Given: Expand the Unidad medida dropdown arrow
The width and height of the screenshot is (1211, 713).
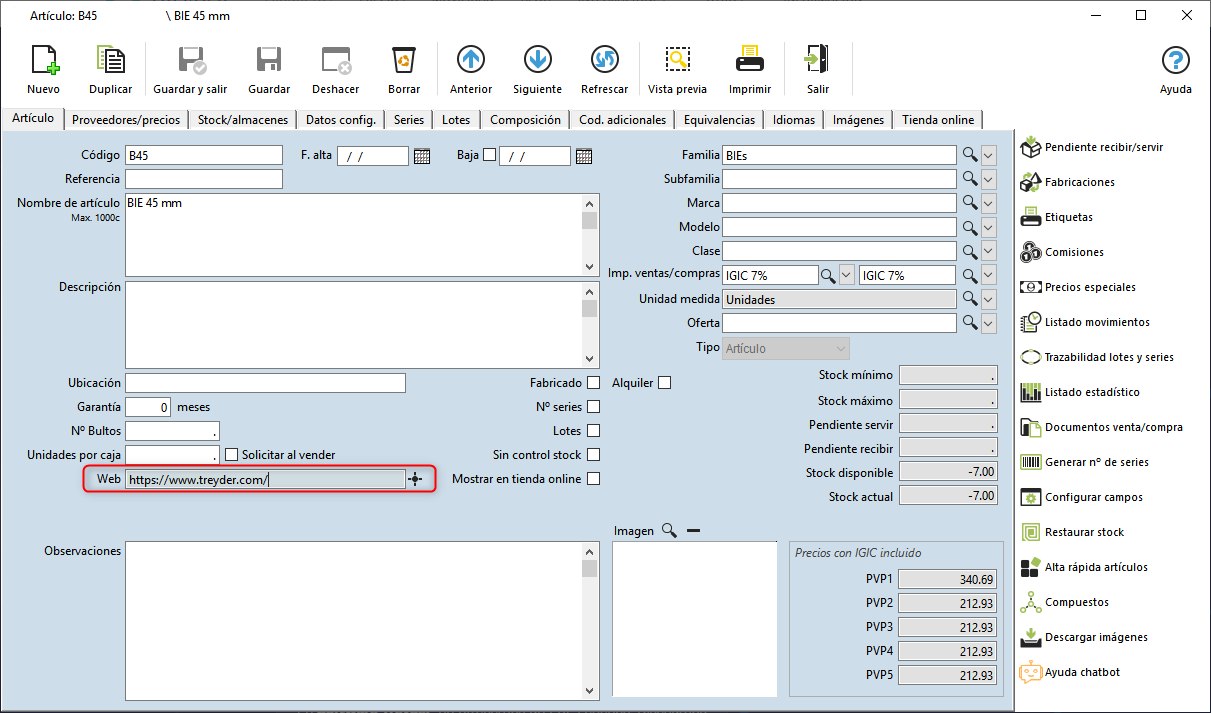Looking at the screenshot, I should (x=989, y=299).
